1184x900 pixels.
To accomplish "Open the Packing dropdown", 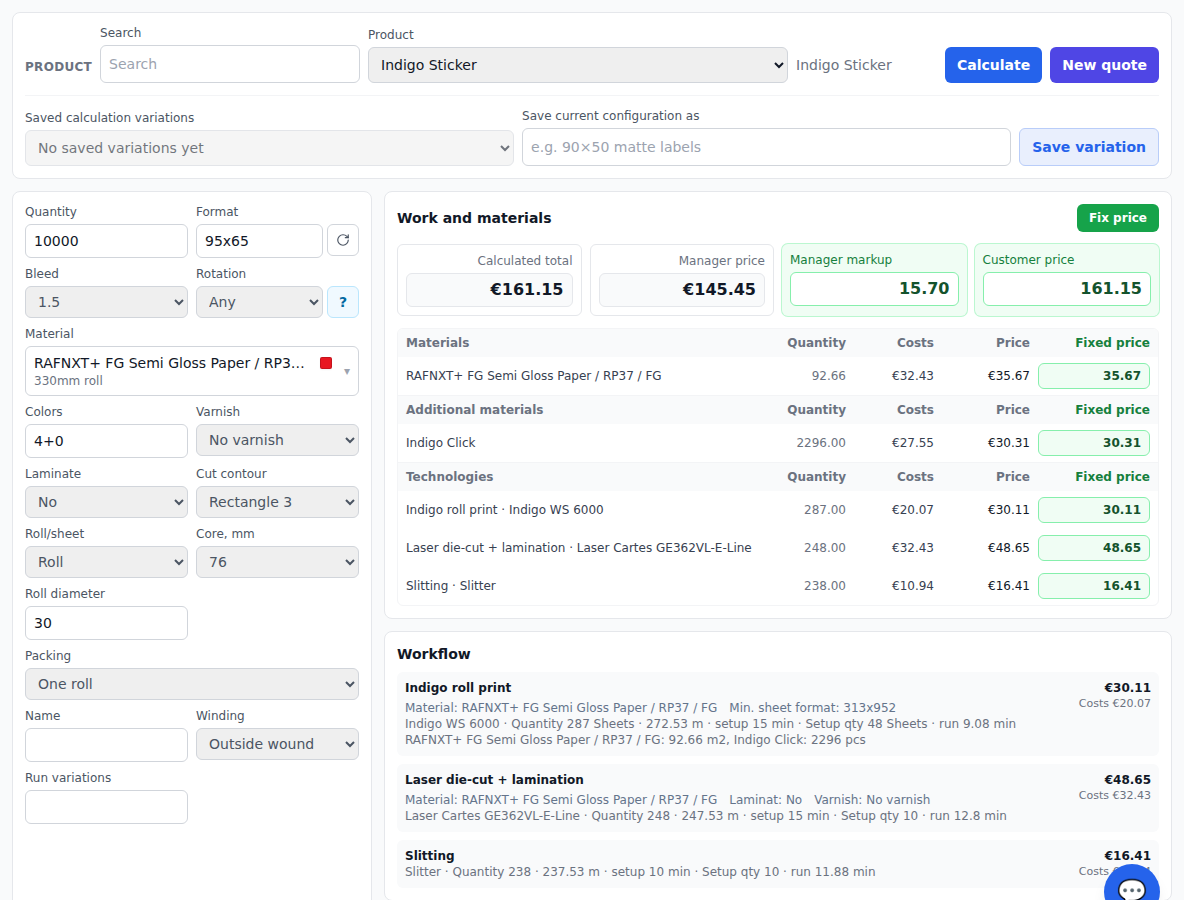I will (192, 684).
